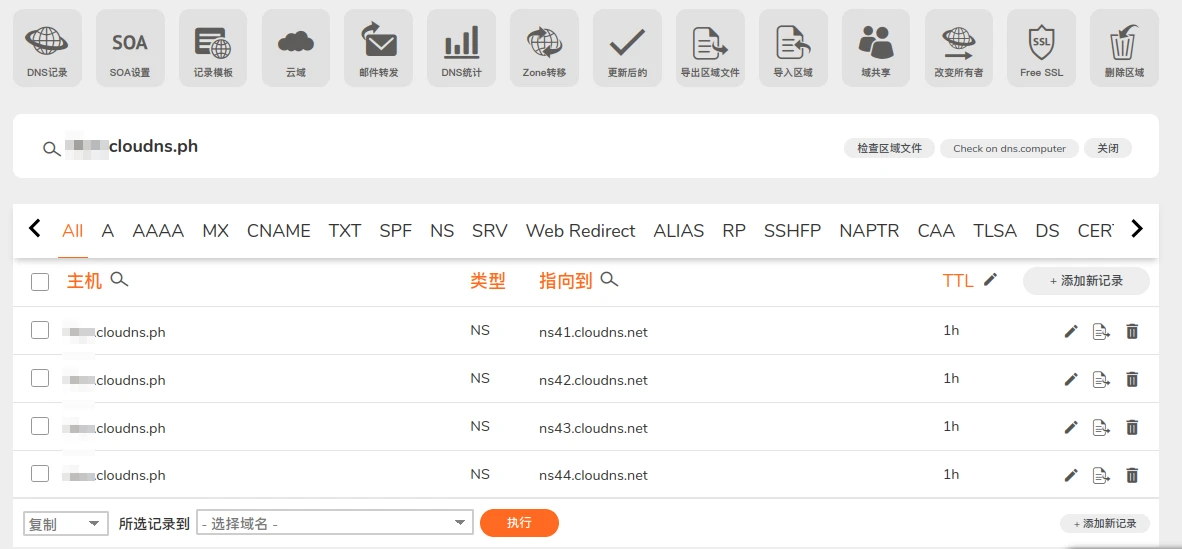Select the ns43.cloudns.net record checkbox
The width and height of the screenshot is (1182, 549).
40,426
